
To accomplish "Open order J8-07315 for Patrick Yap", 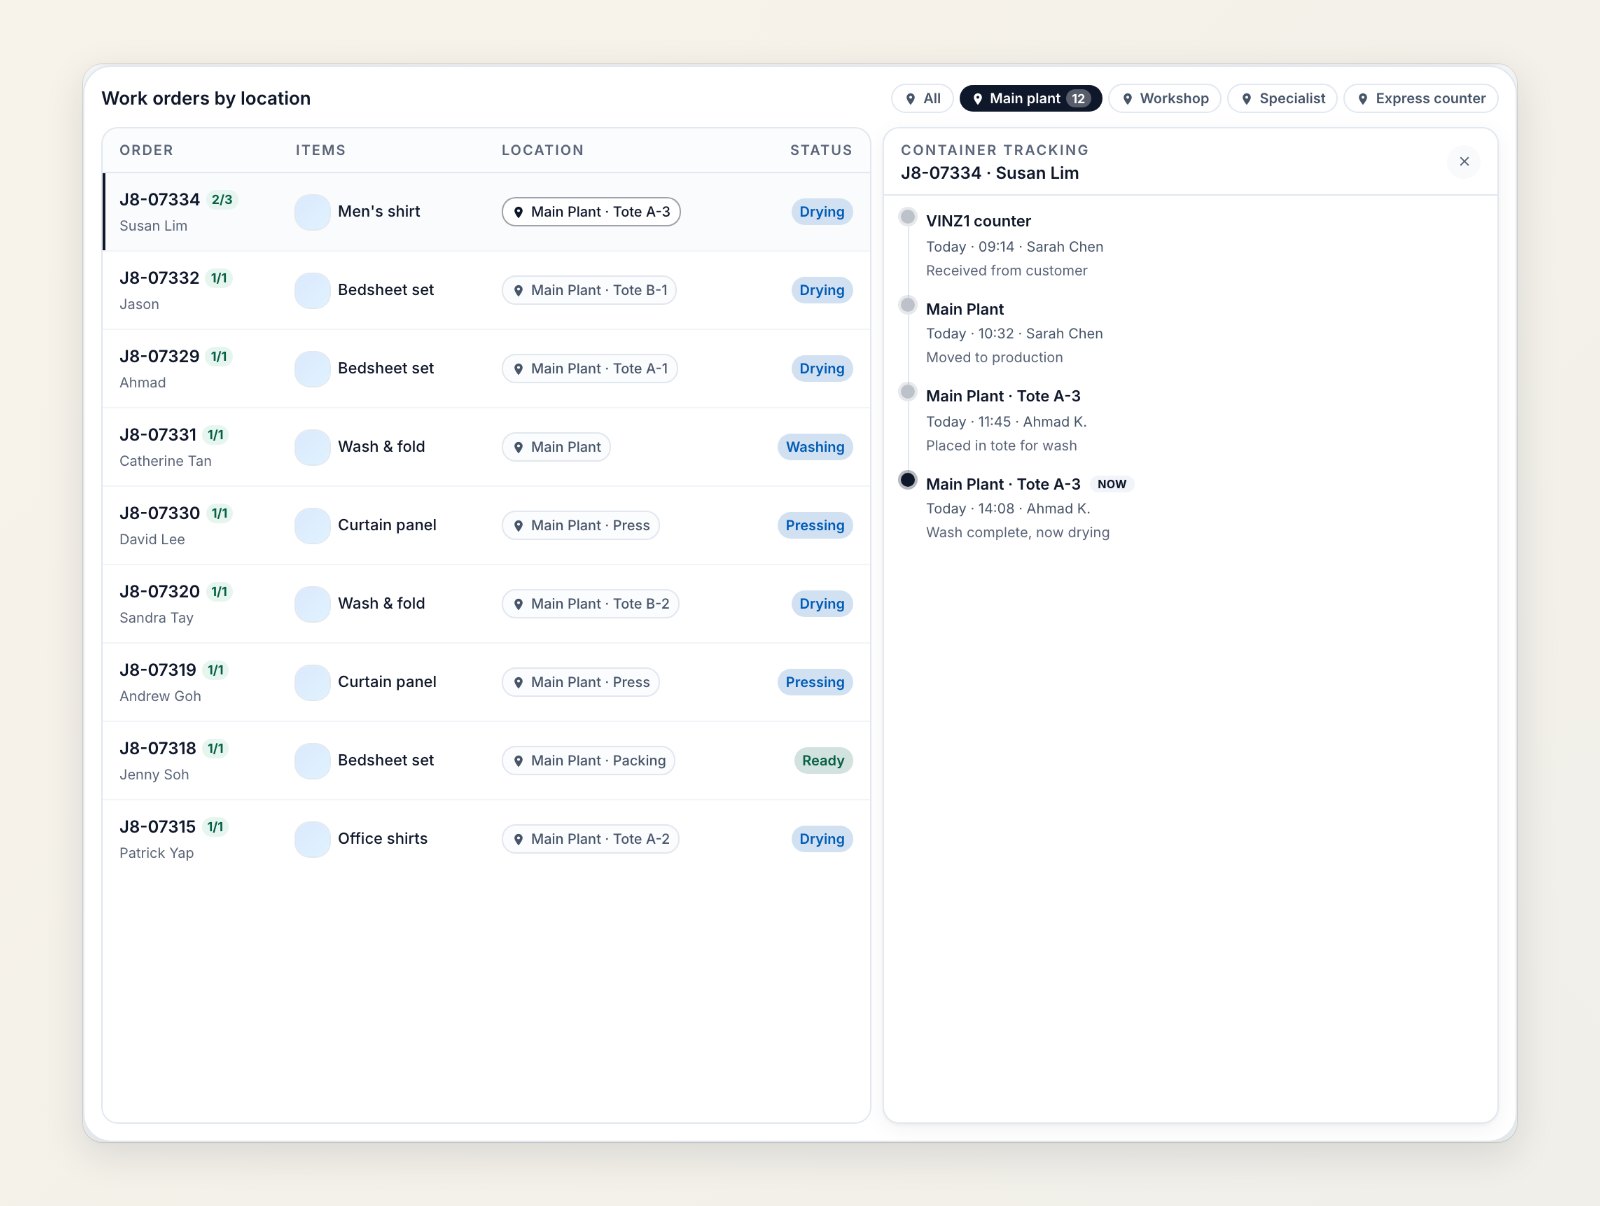I will 486,839.
